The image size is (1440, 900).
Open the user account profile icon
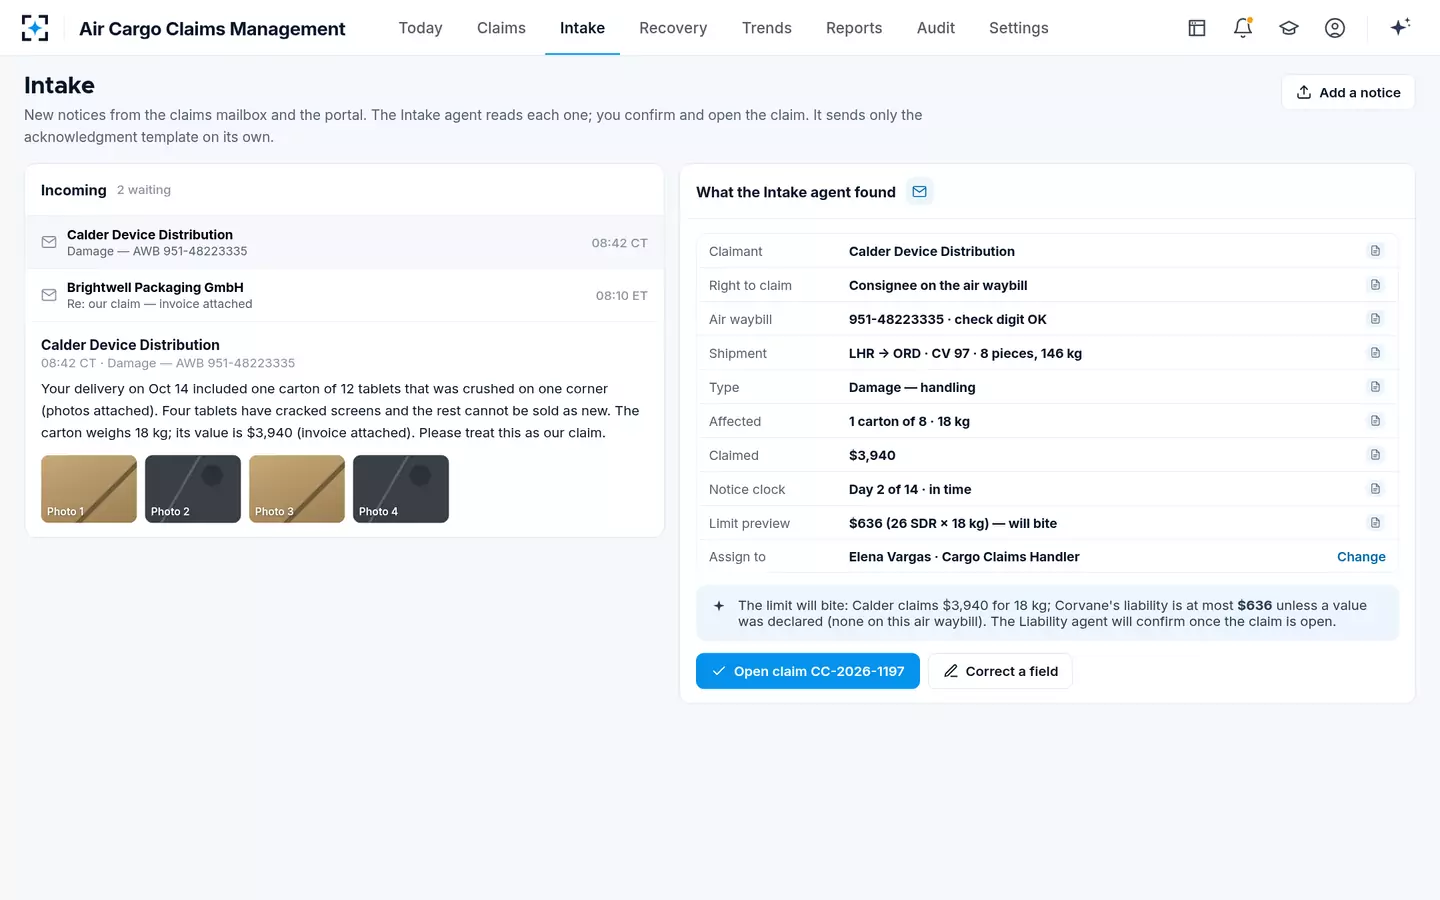click(1335, 28)
